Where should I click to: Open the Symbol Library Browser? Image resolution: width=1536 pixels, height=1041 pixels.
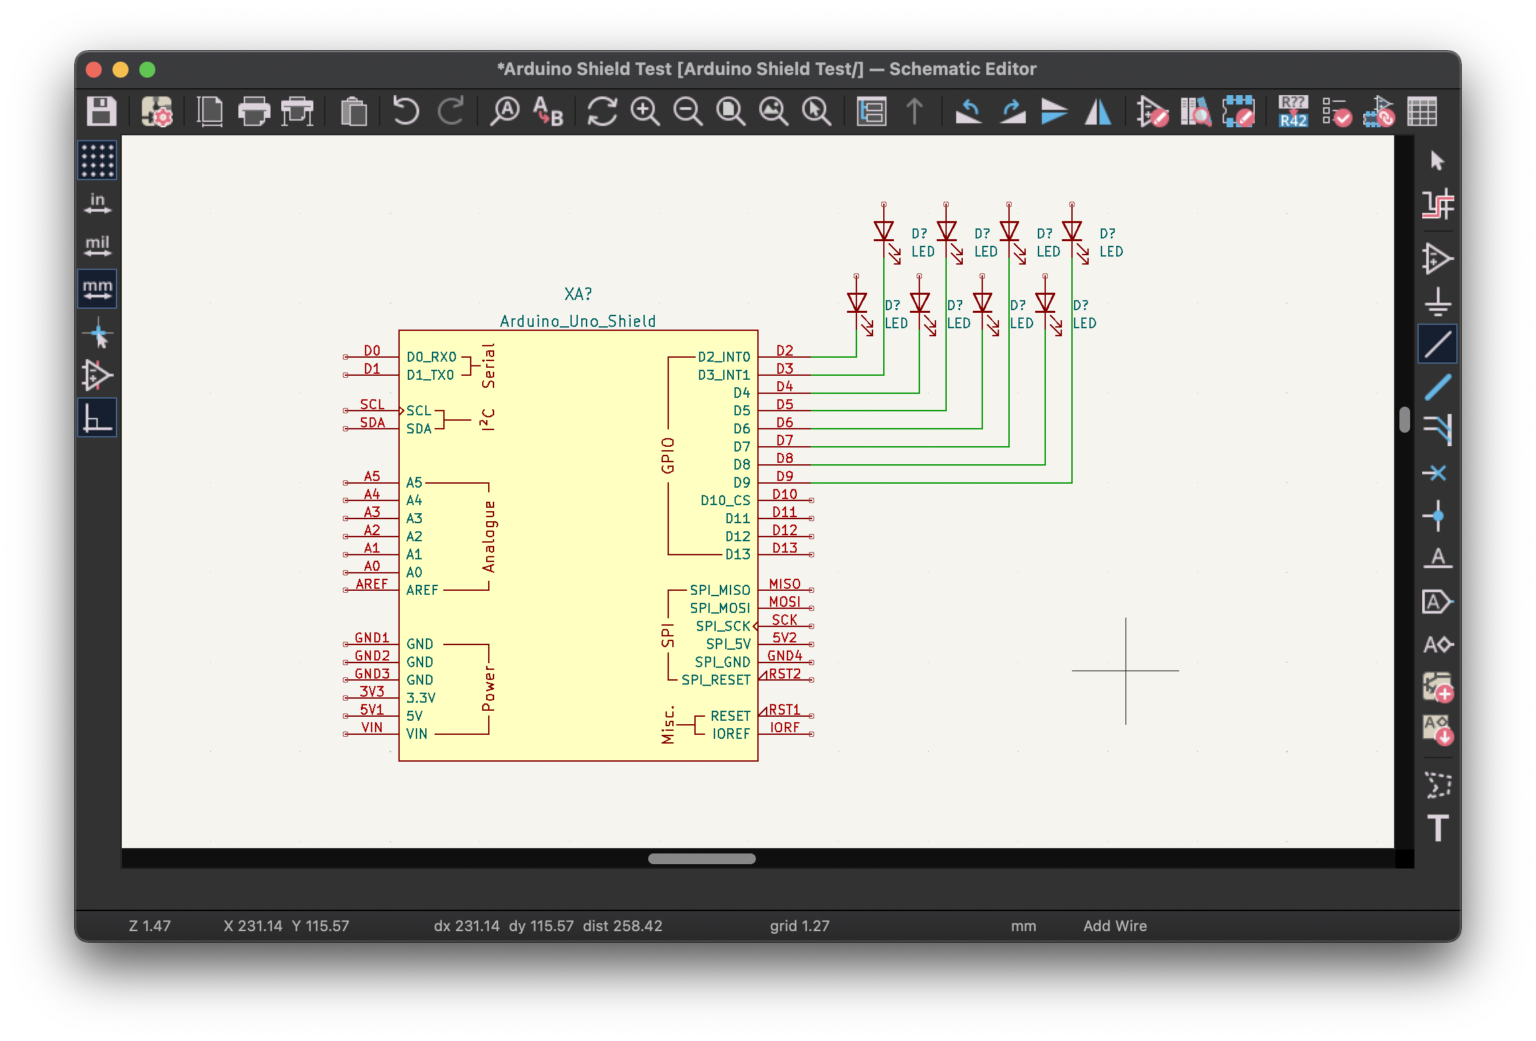[1195, 112]
